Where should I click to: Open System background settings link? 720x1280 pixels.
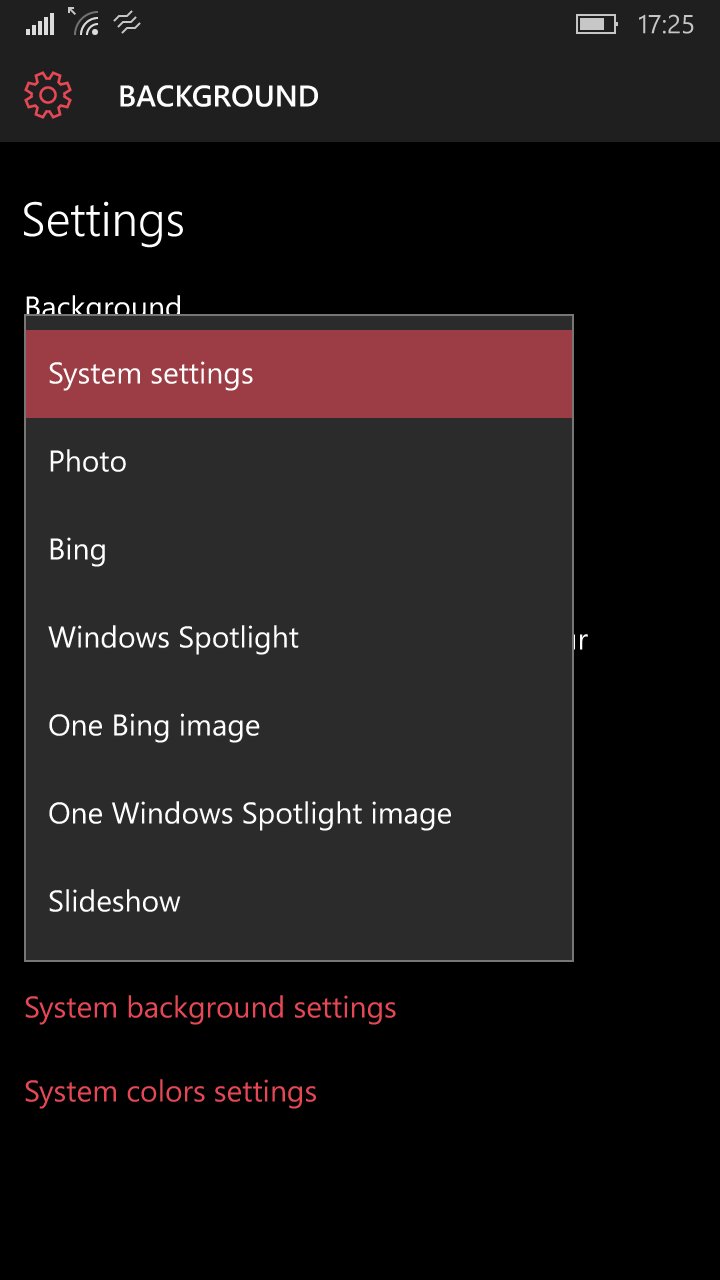tap(210, 1008)
